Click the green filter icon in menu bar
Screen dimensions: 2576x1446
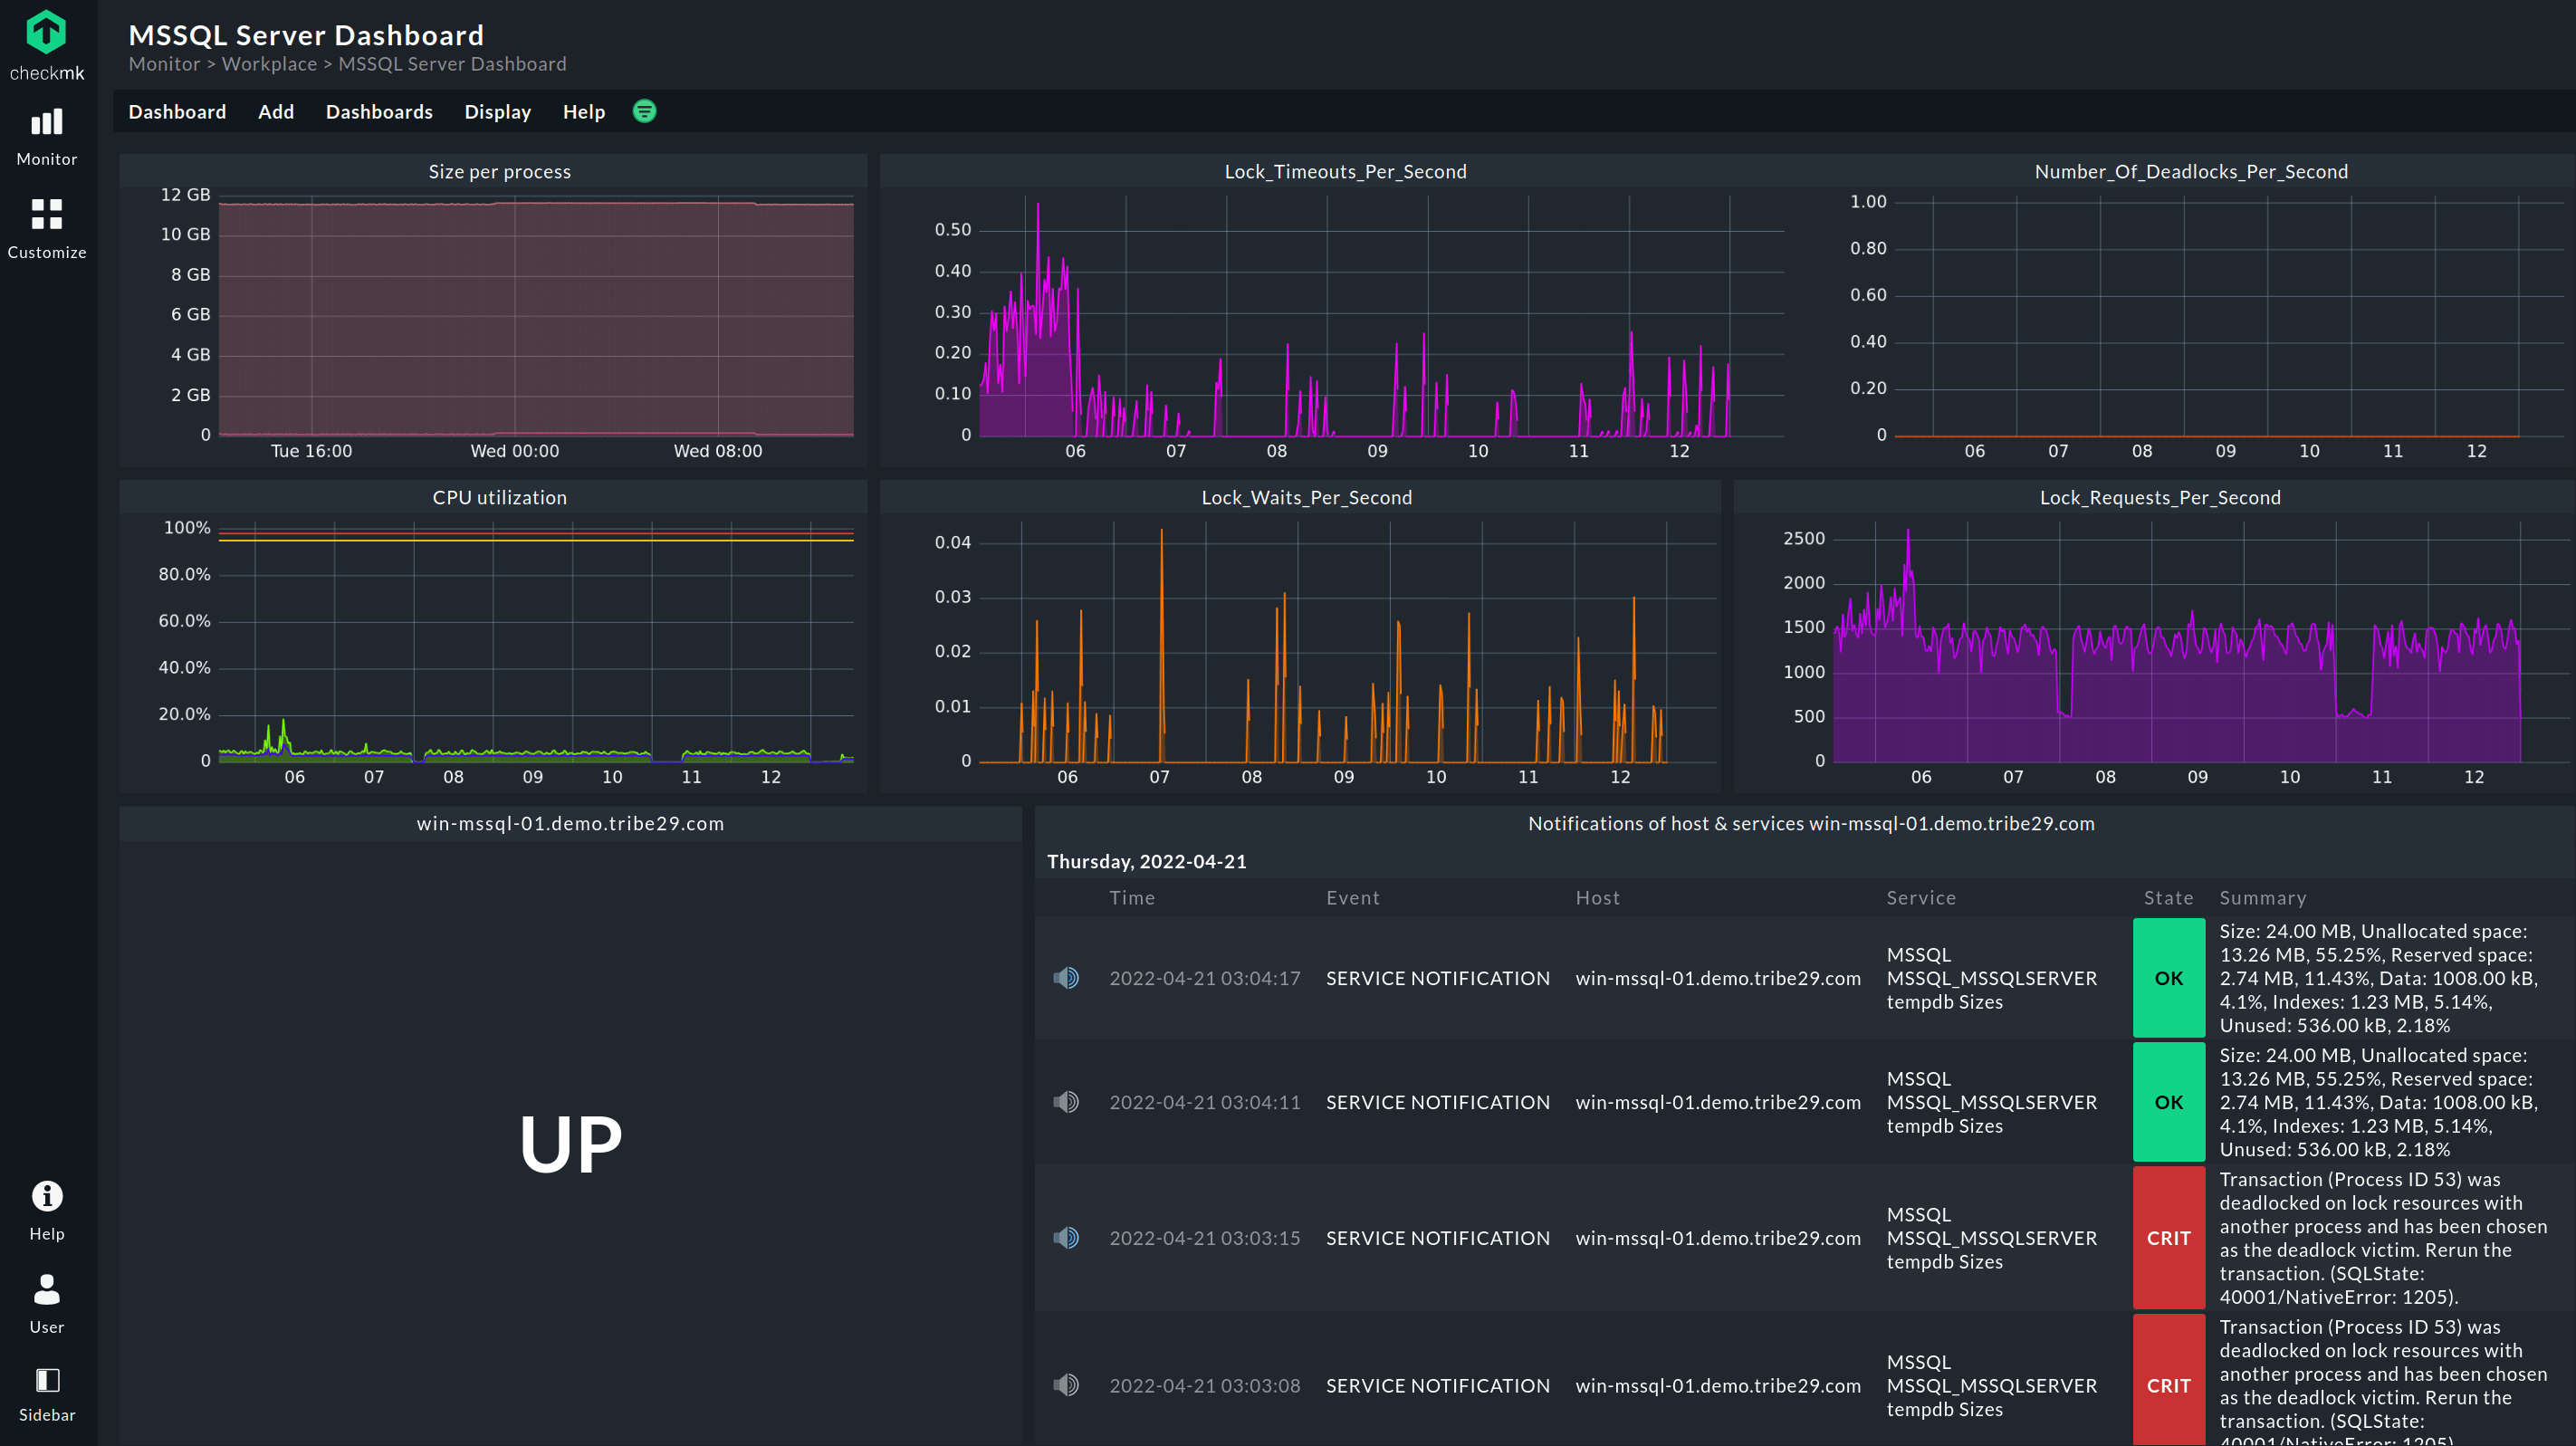pyautogui.click(x=644, y=111)
